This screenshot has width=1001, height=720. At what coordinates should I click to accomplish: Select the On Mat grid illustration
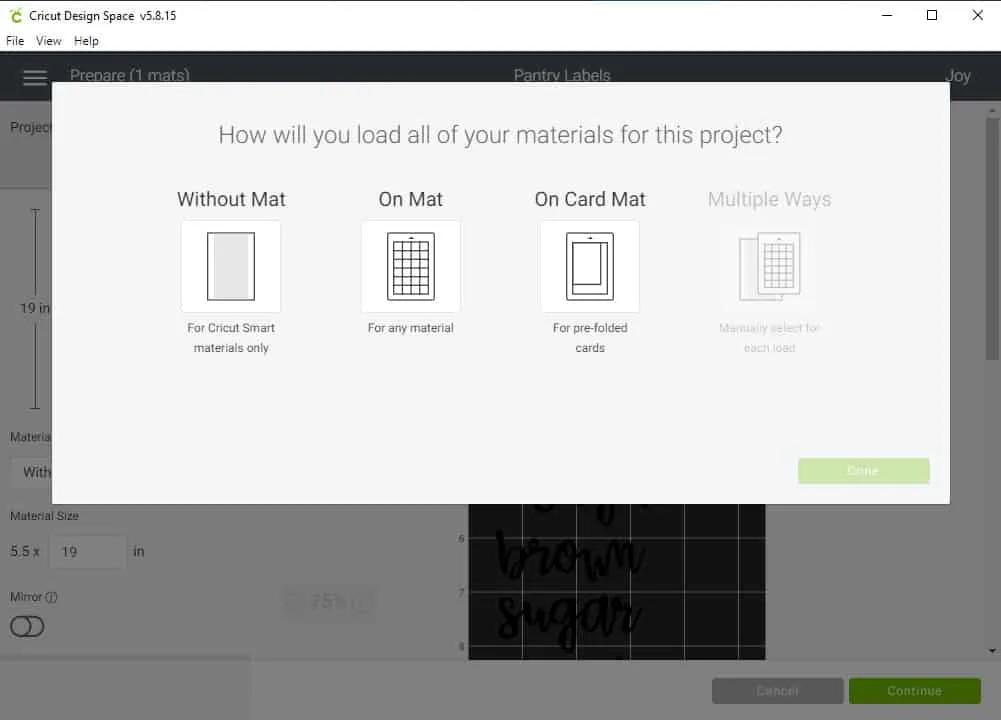coord(411,266)
